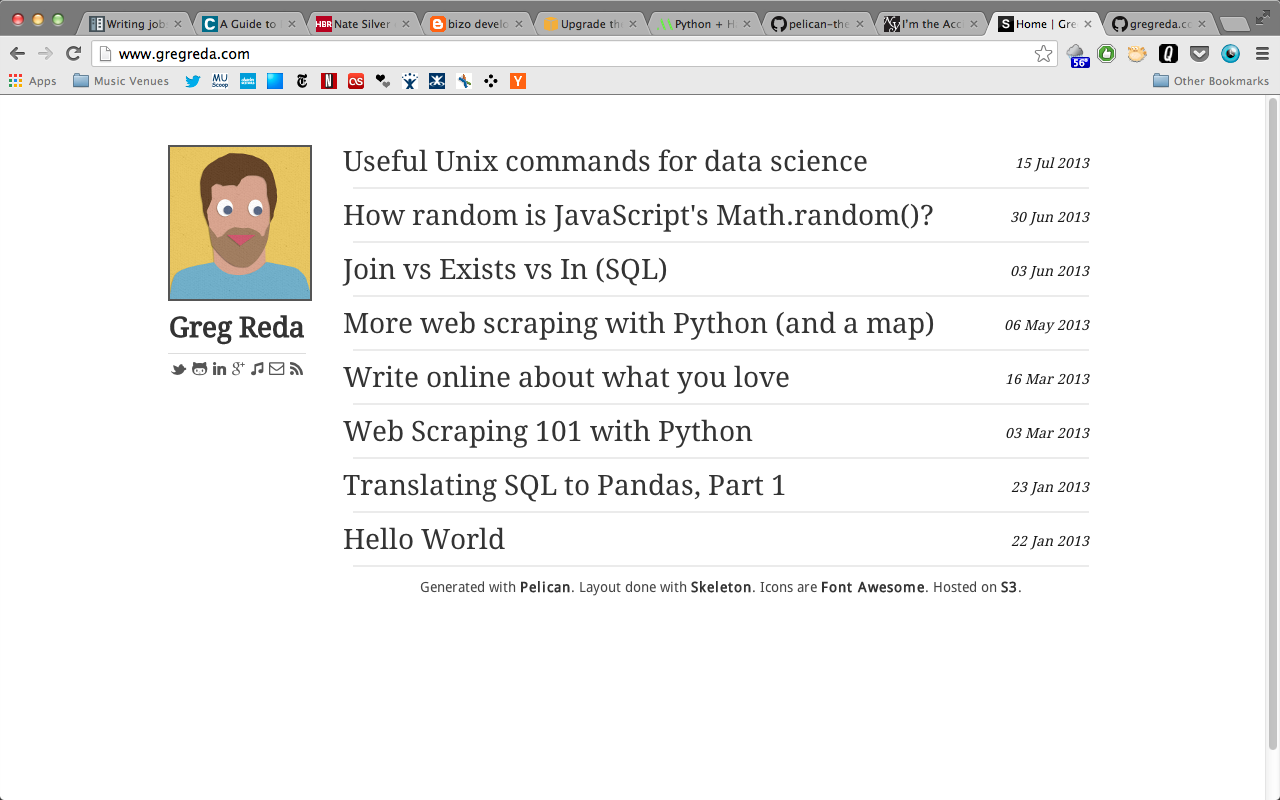Screen dimensions: 1280x800
Task: Open the Google Plus icon under Greg Reda
Action: 238,369
